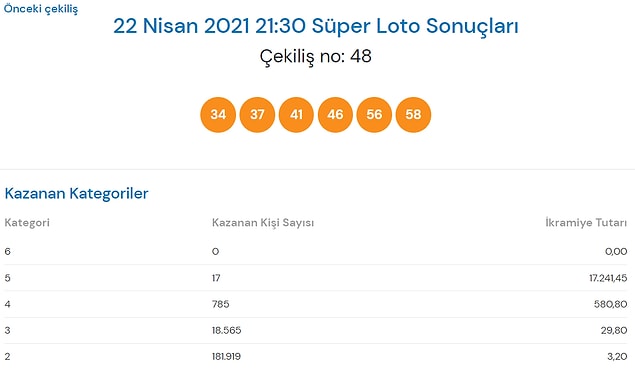The height and width of the screenshot is (371, 635).
Task: Select the category 6 table row
Action: 315,252
